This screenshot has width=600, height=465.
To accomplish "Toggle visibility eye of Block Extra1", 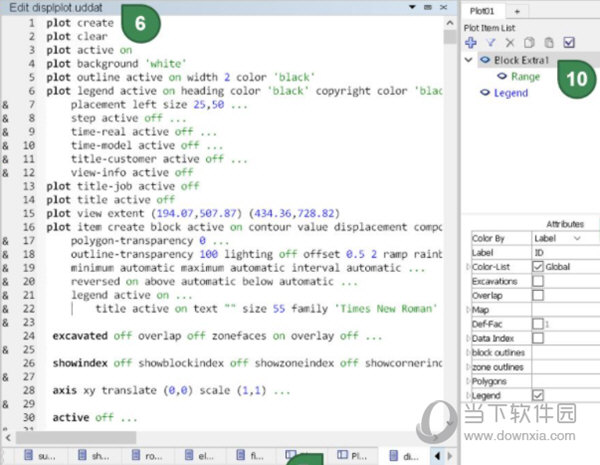I will (x=485, y=60).
